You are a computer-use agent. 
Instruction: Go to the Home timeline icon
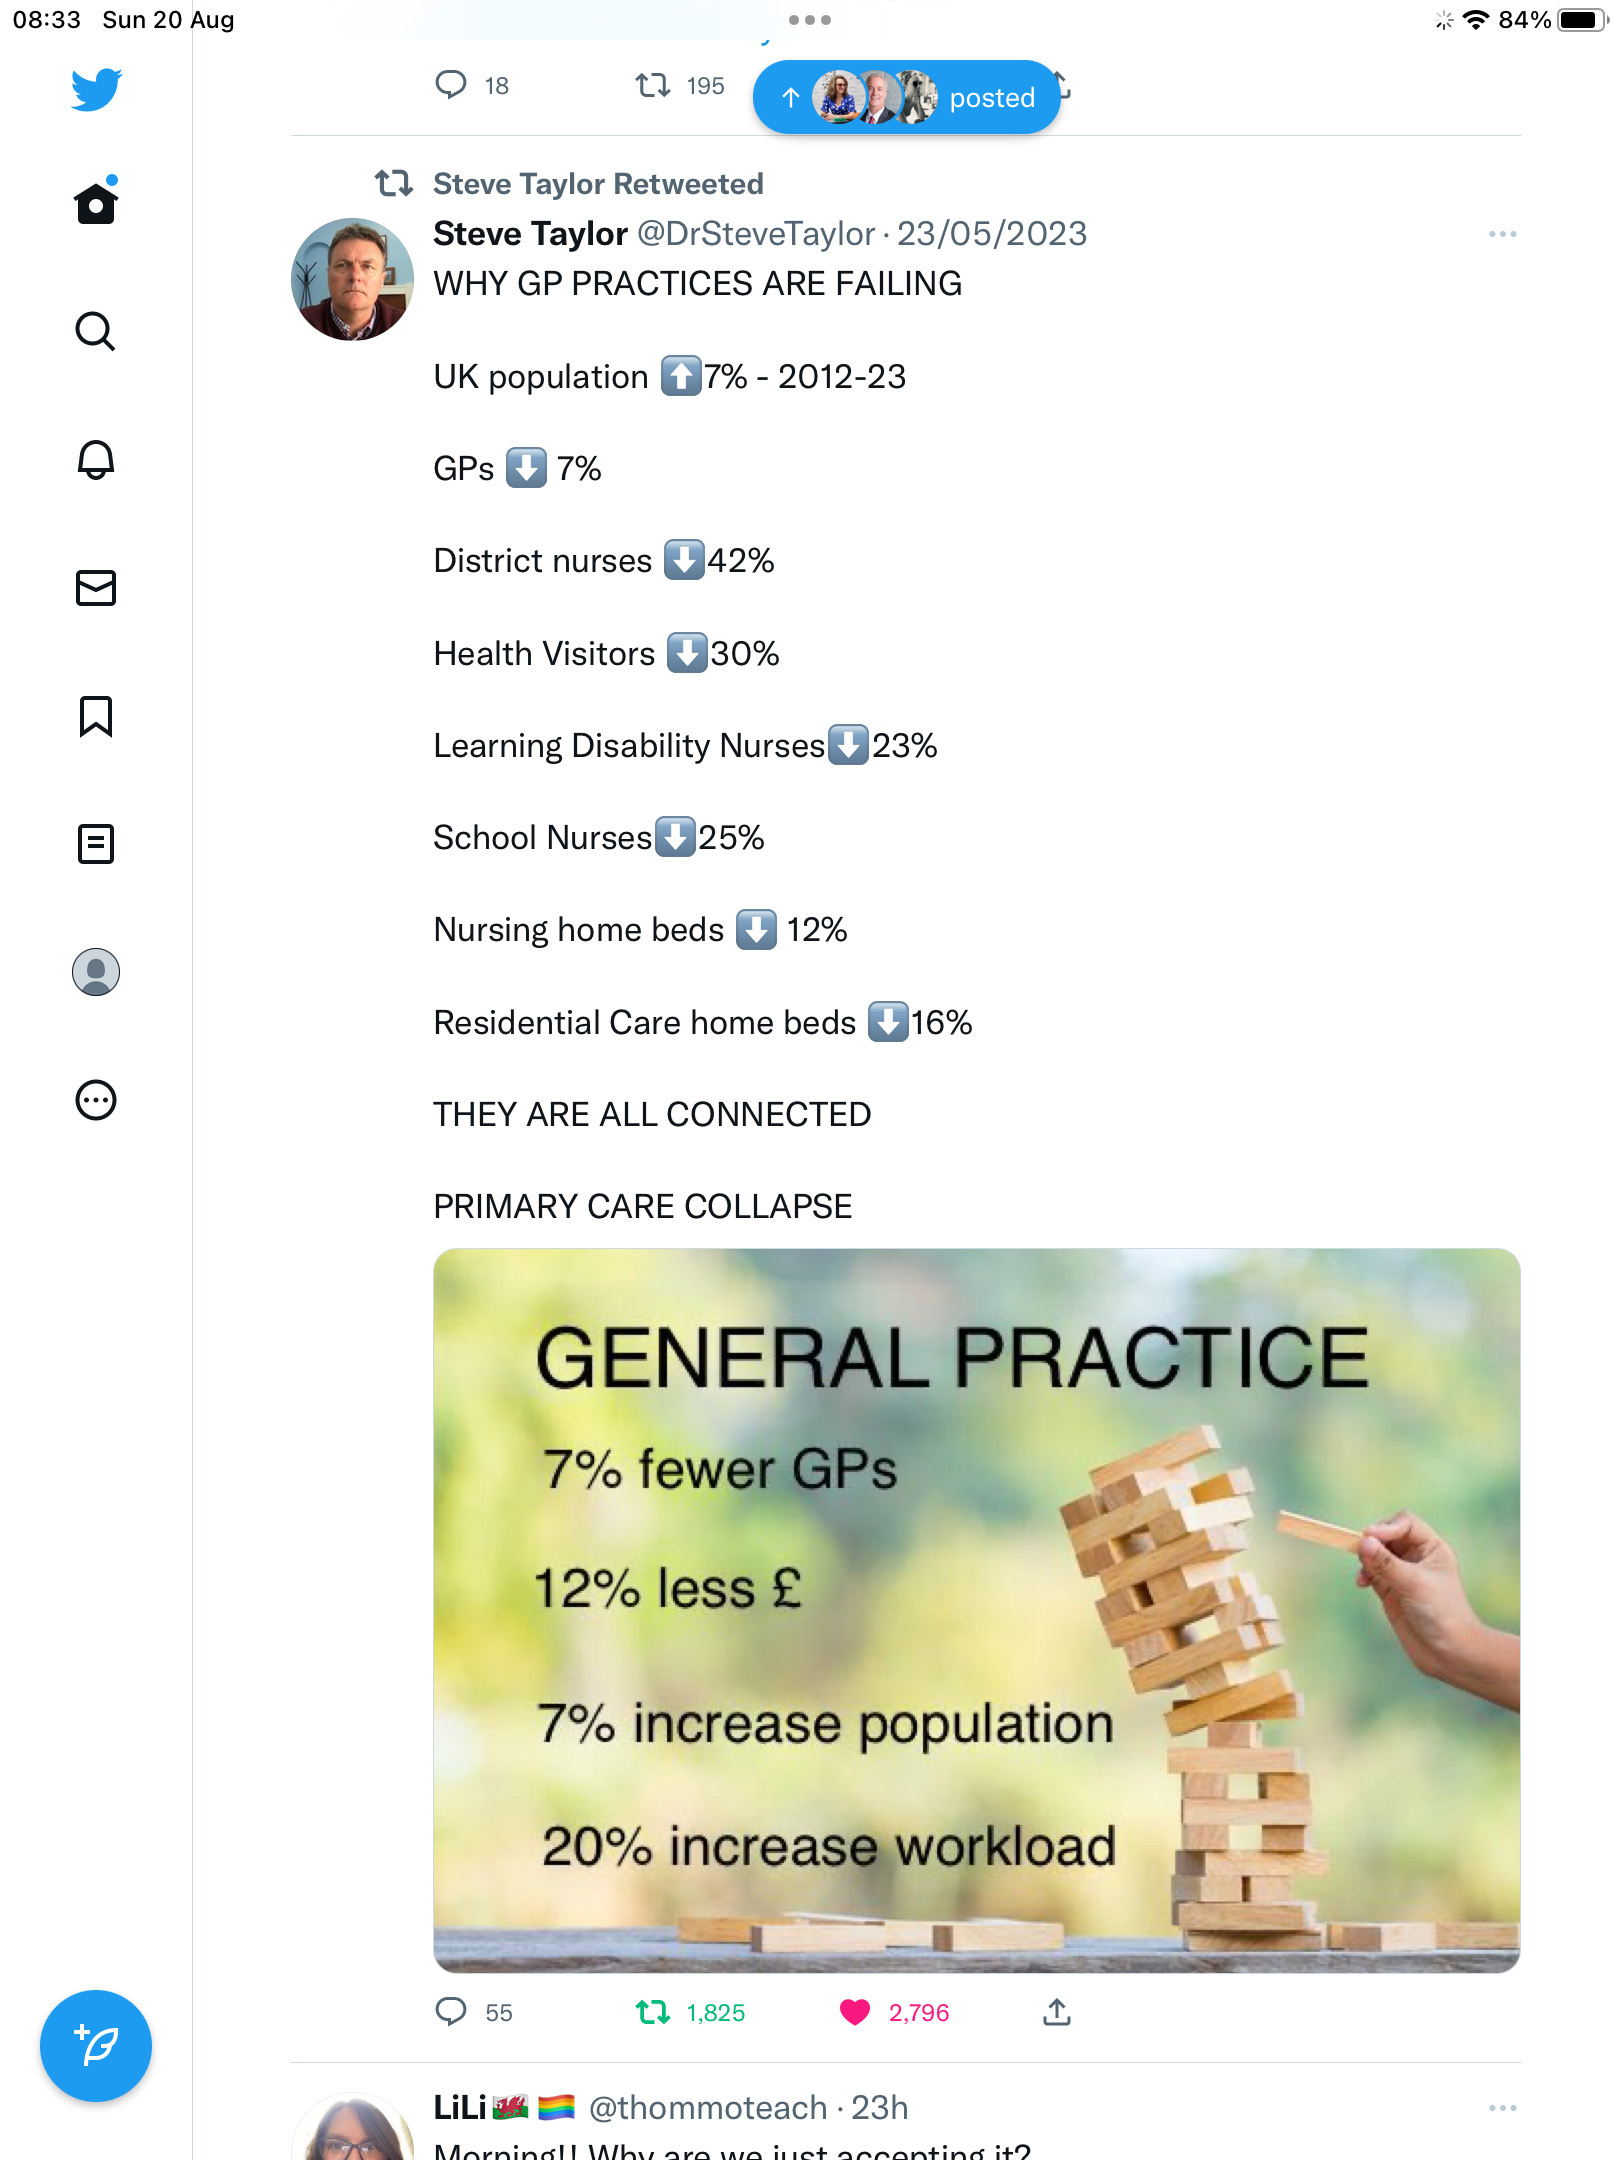(96, 201)
